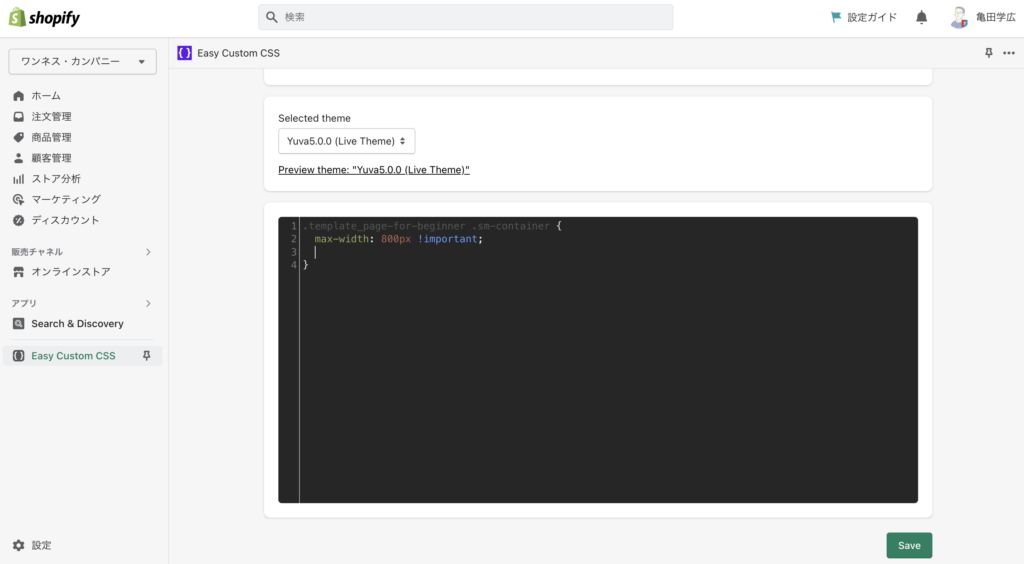Click the search magnifier icon
Viewport: 1024px width, 564px height.
[272, 17]
